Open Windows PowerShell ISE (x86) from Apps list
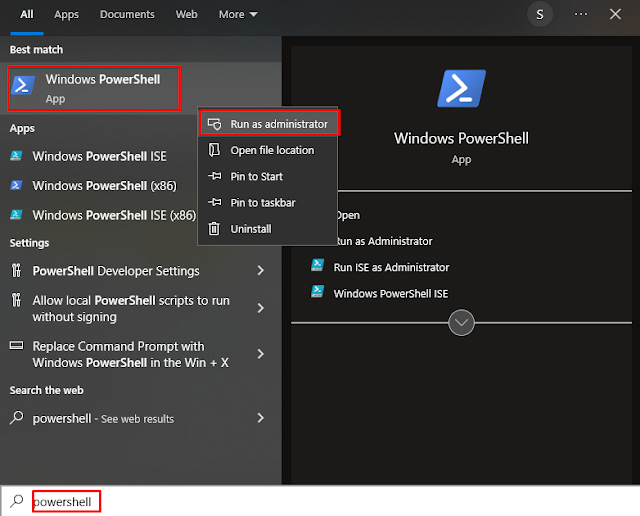 point(102,215)
